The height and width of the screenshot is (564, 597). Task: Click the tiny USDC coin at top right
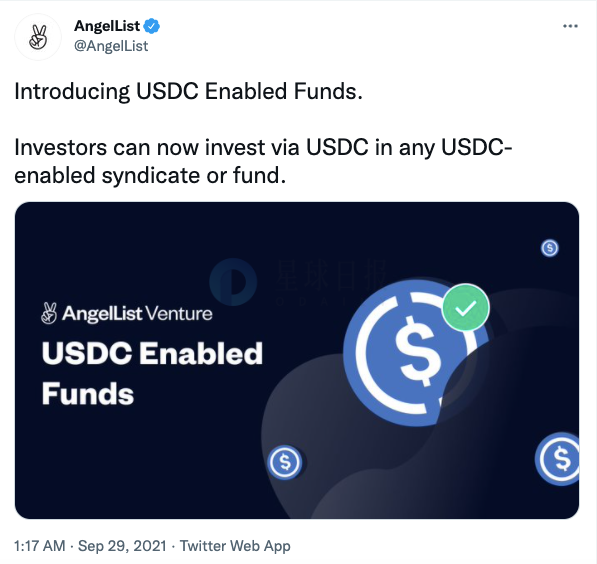pyautogui.click(x=549, y=248)
